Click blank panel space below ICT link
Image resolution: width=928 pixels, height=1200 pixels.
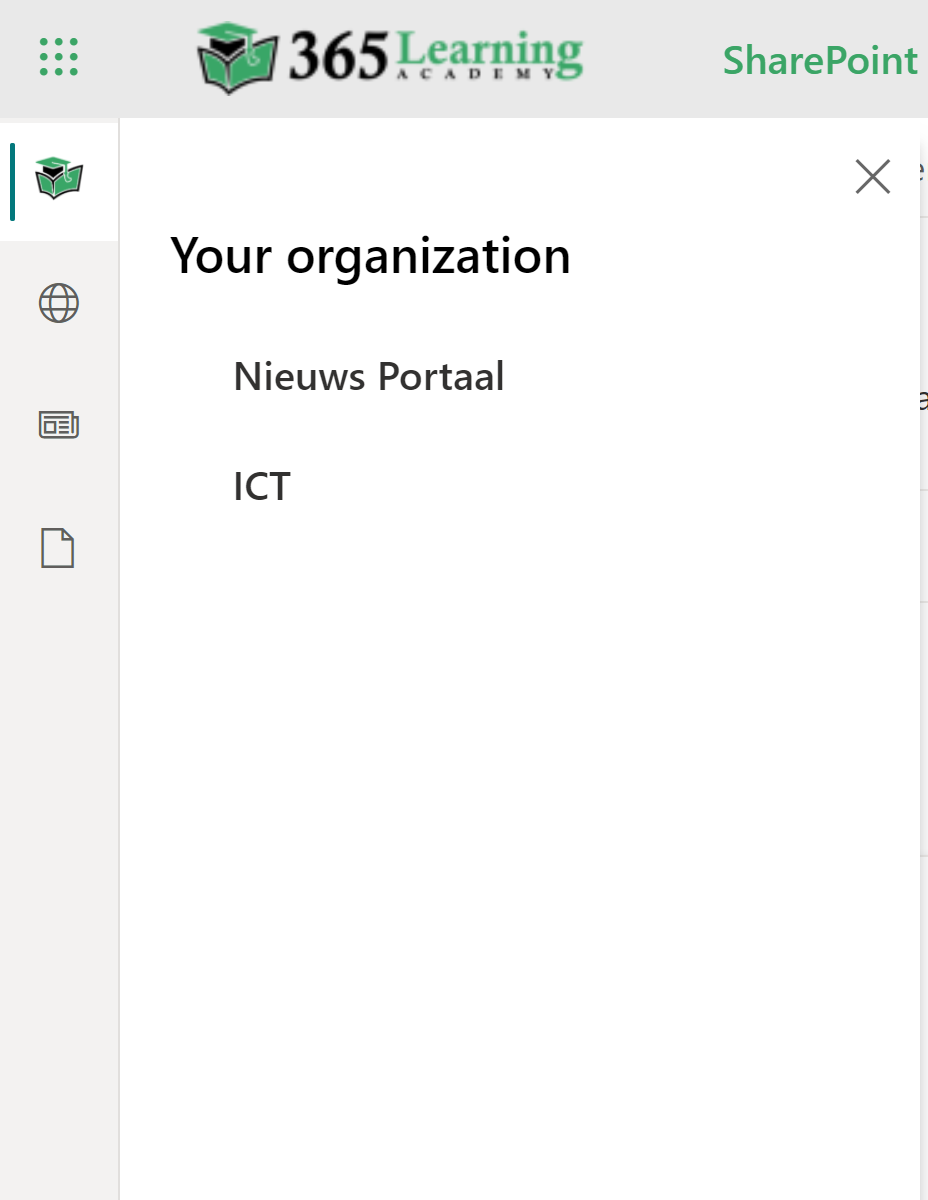click(x=500, y=800)
